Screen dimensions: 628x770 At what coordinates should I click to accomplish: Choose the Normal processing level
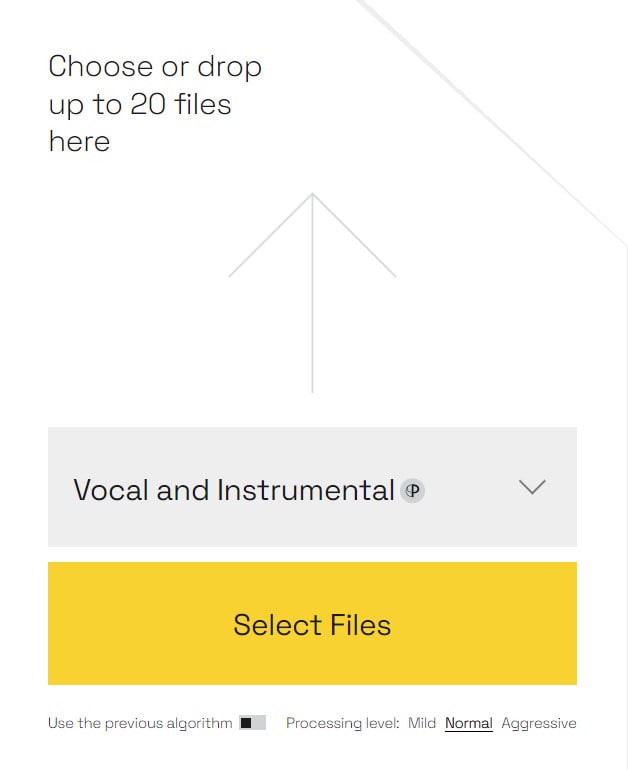(x=469, y=723)
